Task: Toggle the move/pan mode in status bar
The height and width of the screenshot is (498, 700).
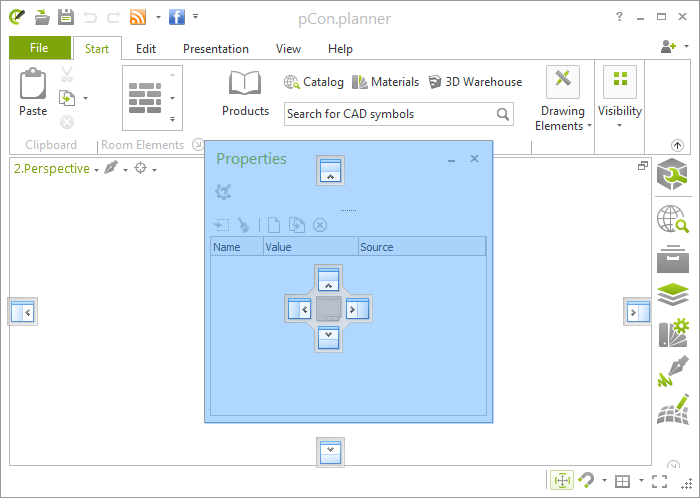Action: click(562, 481)
